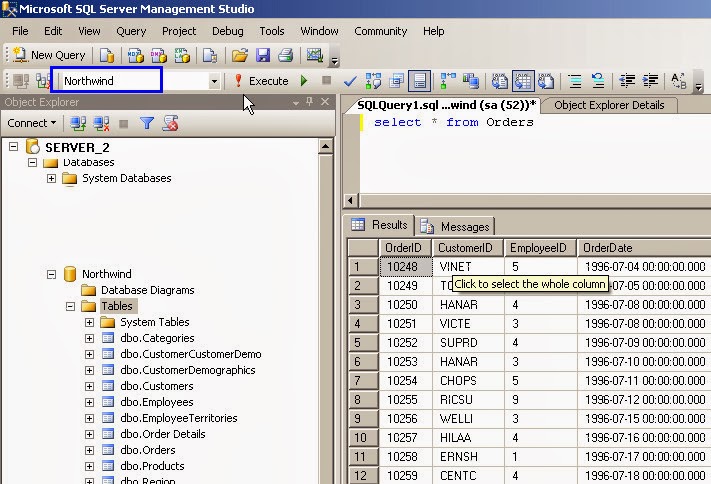Open the Query menu
711x484 pixels.
pos(130,31)
